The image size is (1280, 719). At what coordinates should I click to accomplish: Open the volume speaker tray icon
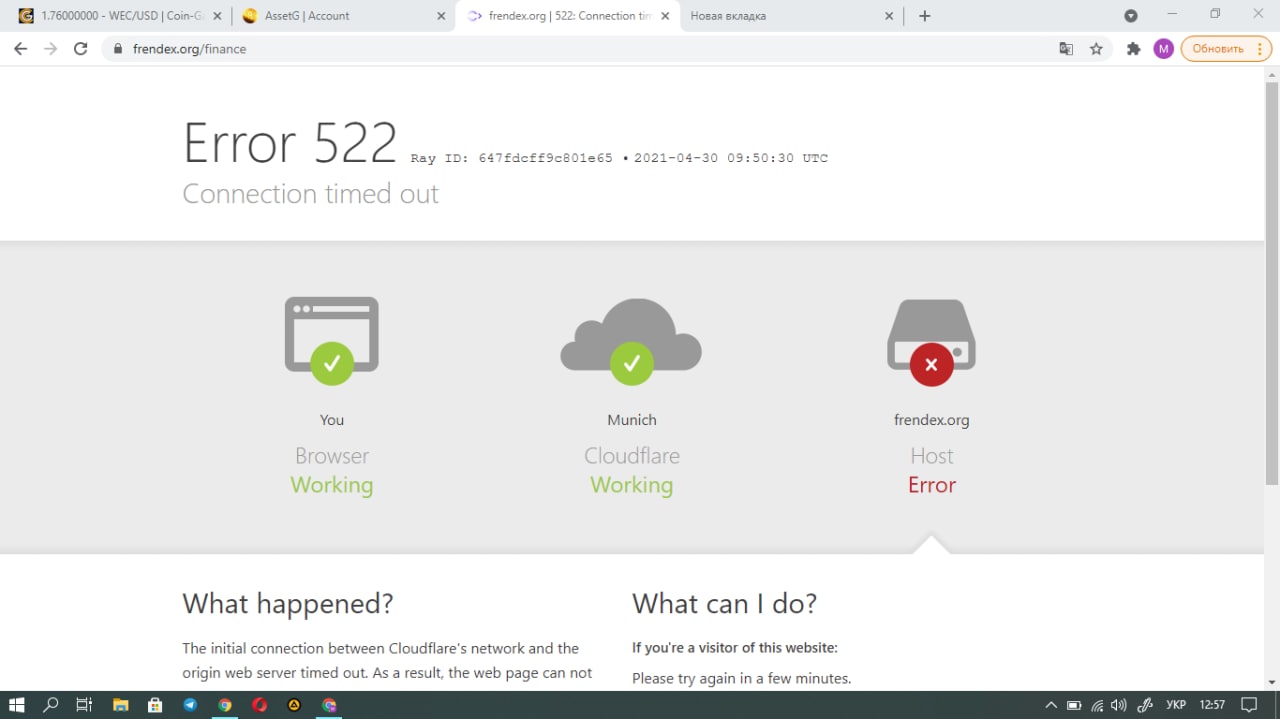click(x=1119, y=705)
